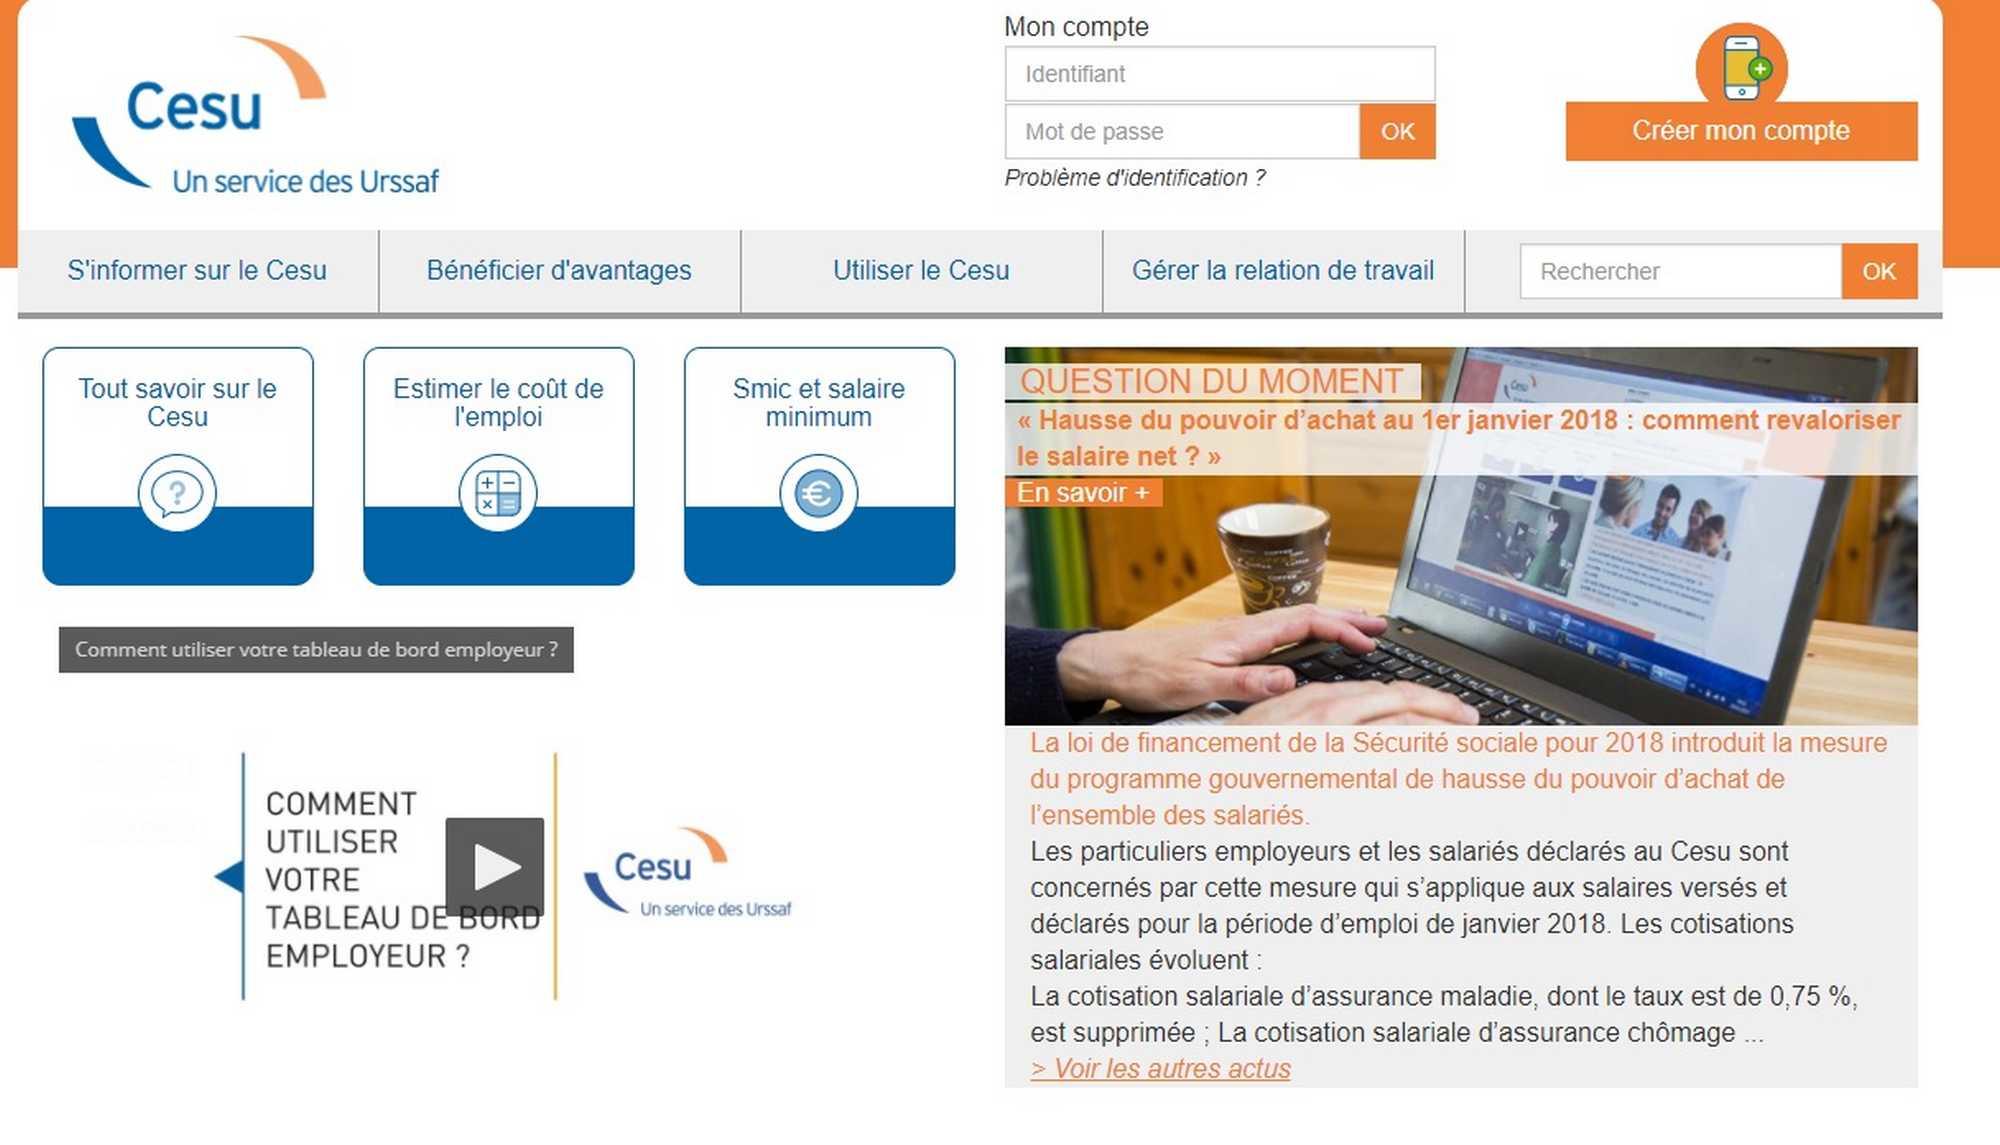2000x1145 pixels.
Task: Click the Identifiant input field
Action: click(x=1219, y=74)
